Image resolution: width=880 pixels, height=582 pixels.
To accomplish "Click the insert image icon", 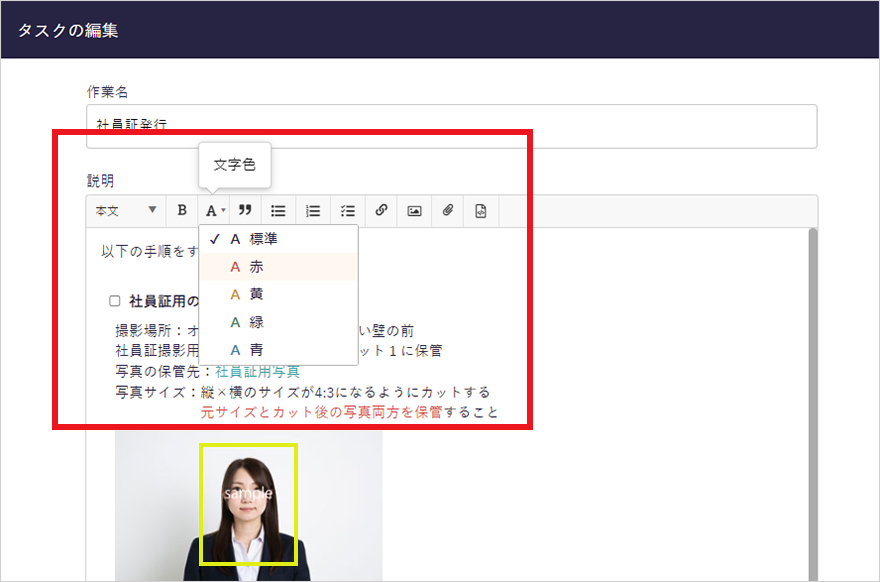I will 414,211.
